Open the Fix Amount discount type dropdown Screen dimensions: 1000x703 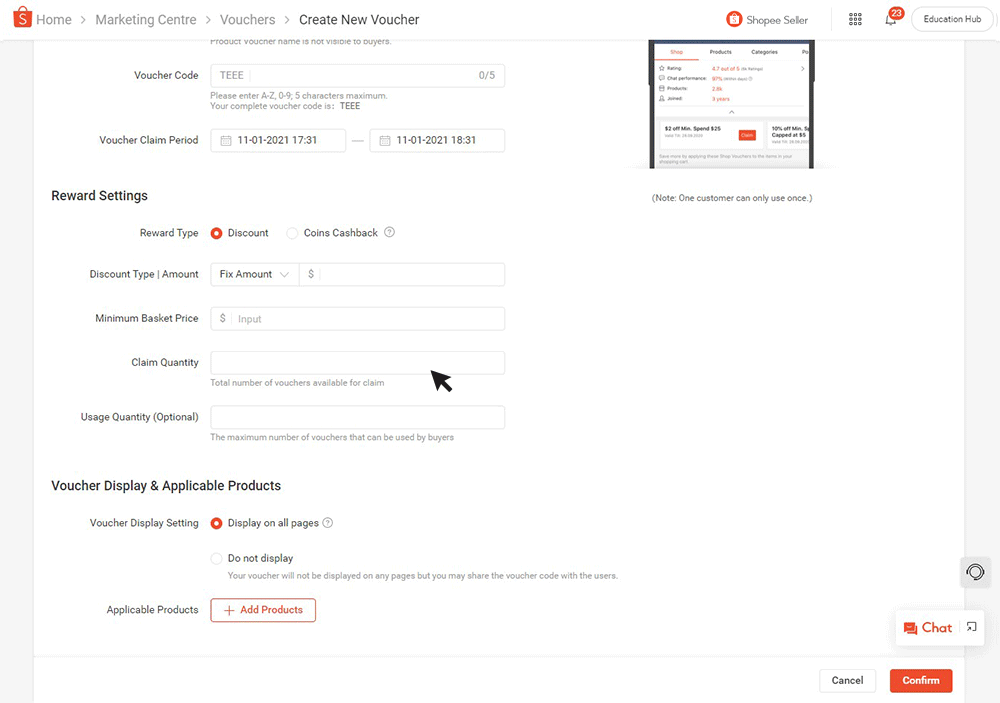pos(253,274)
